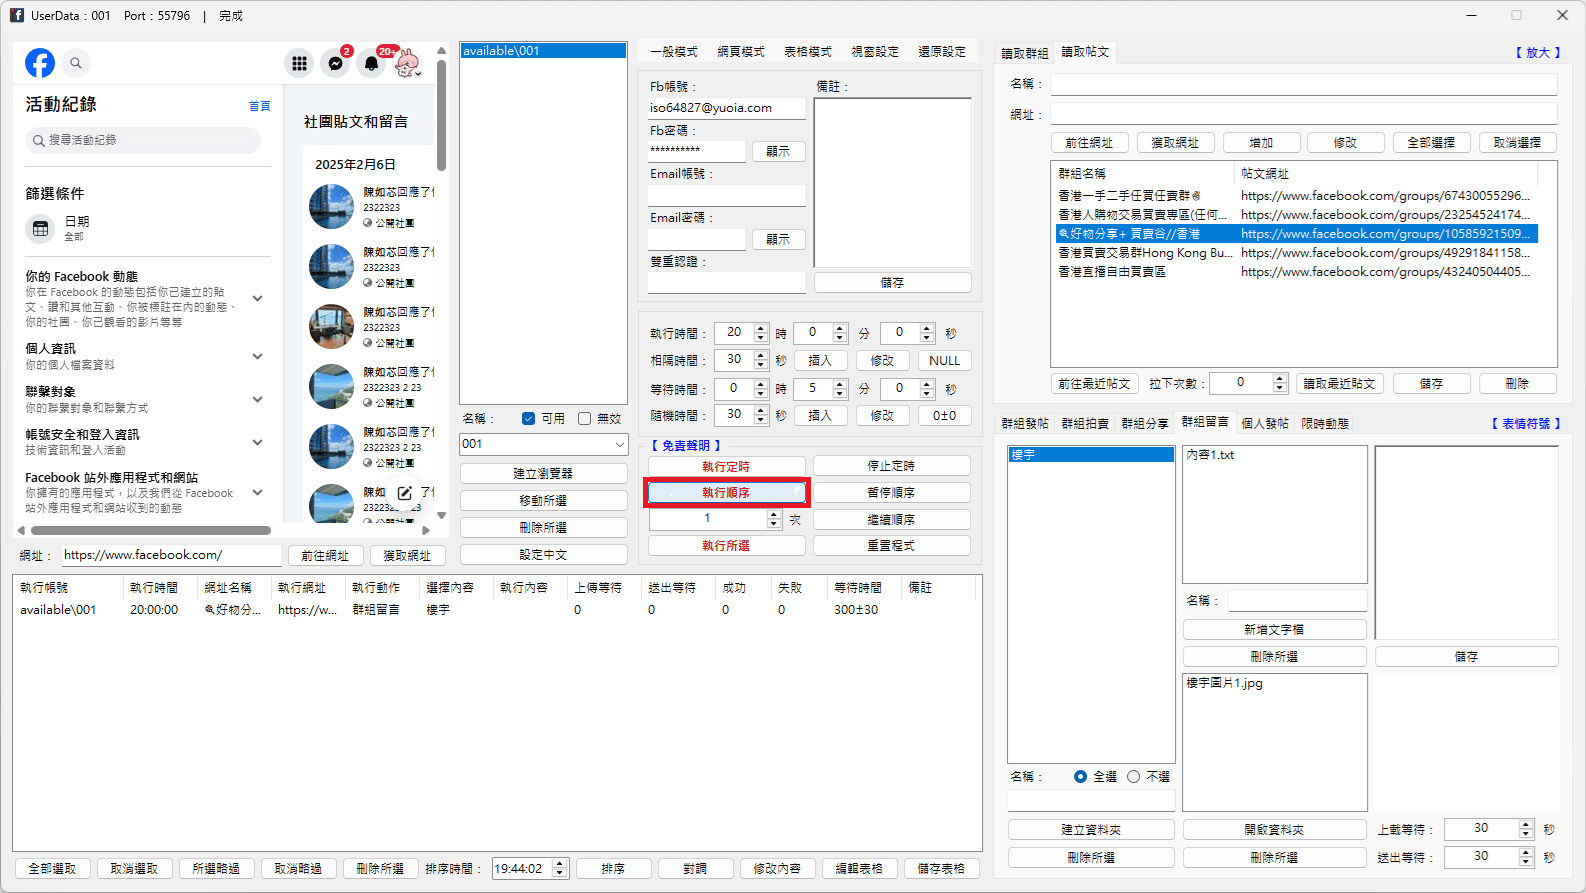Switch to 網頁模式 tab
Viewport: 1586px width, 893px height.
pos(741,52)
